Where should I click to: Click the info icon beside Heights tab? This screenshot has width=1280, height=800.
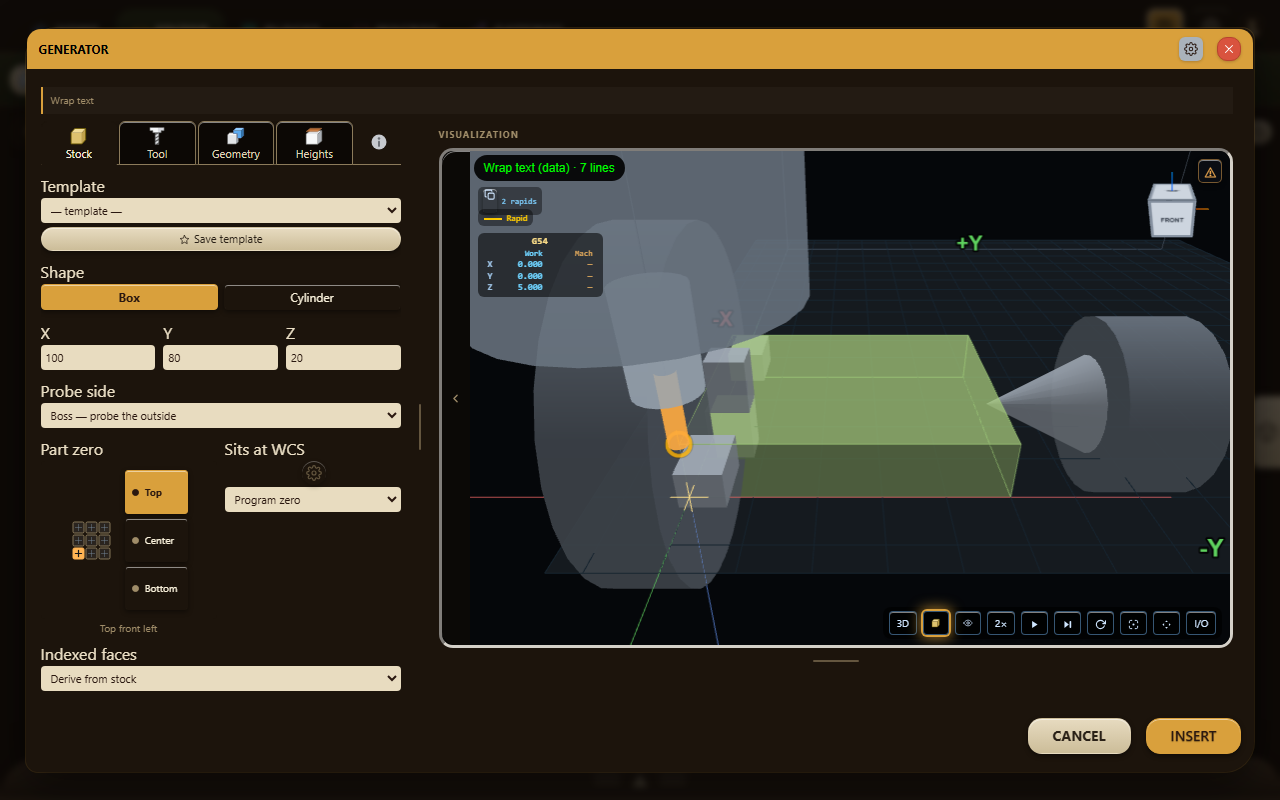click(379, 142)
